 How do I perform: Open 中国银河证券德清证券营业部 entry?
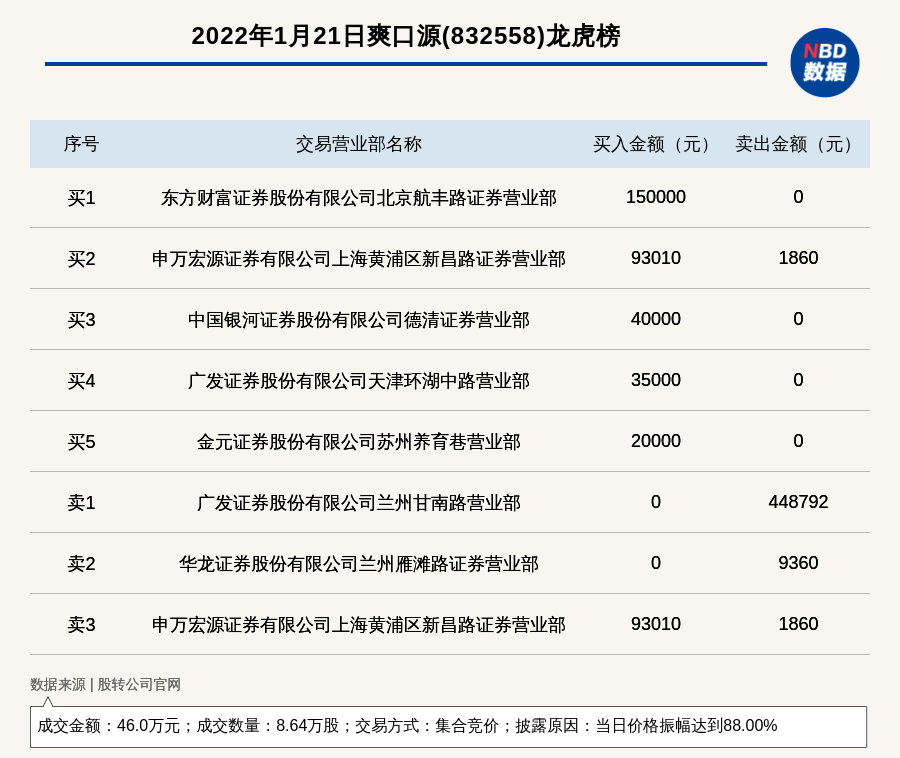pyautogui.click(x=358, y=320)
